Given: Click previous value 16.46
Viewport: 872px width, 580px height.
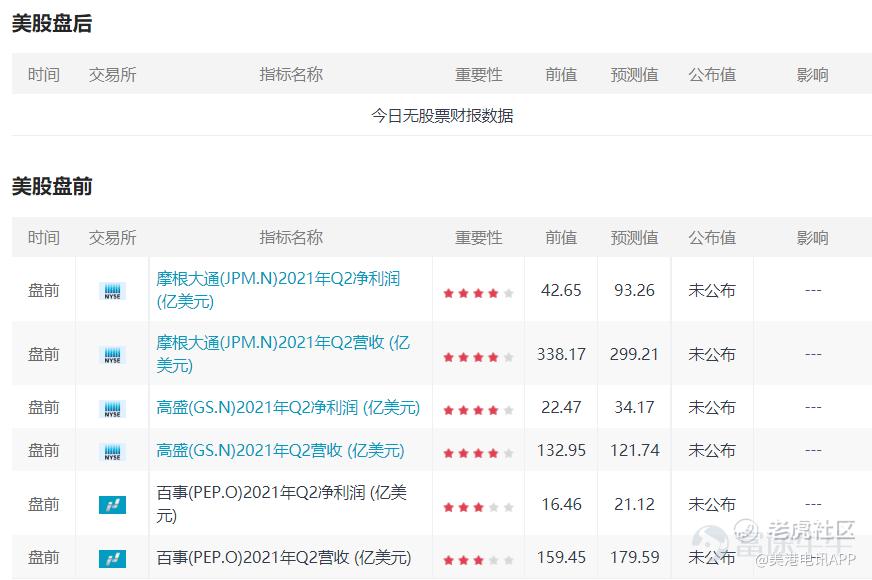Looking at the screenshot, I should pos(561,504).
